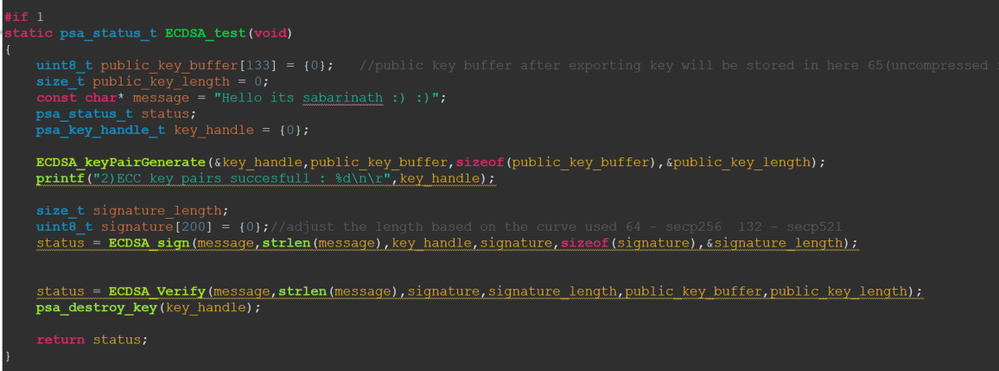Click the comment about secp256 and secp521

click(561, 227)
